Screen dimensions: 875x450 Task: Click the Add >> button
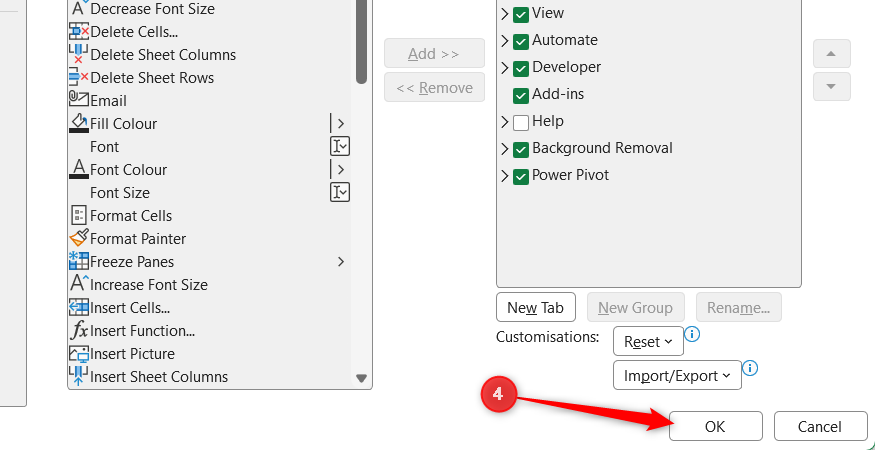(434, 54)
